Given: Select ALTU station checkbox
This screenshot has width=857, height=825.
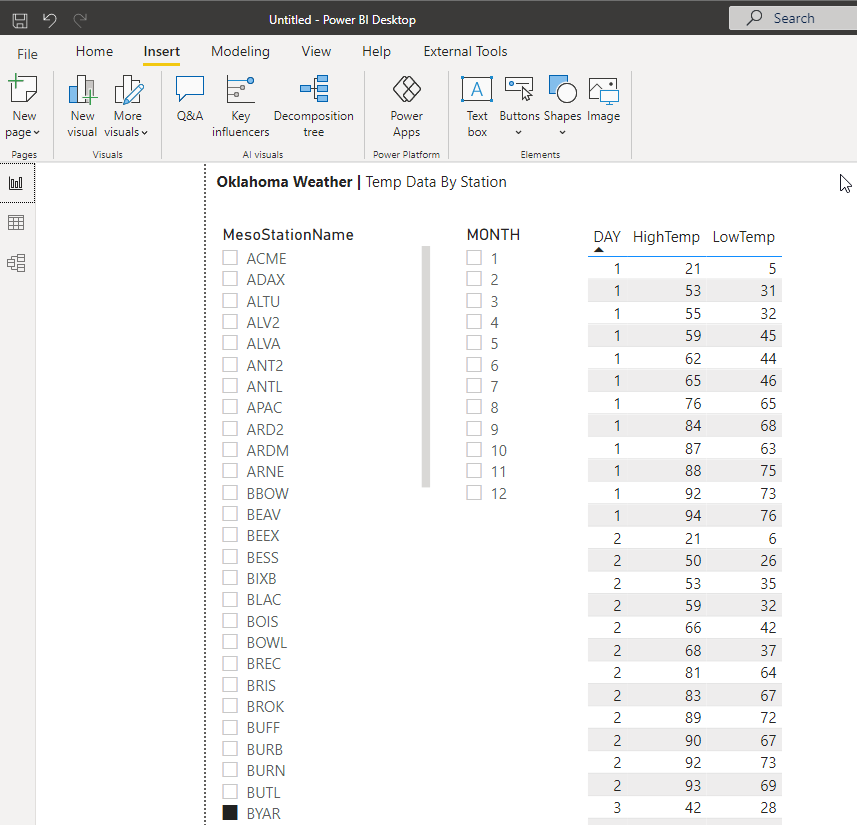Looking at the screenshot, I should 230,300.
